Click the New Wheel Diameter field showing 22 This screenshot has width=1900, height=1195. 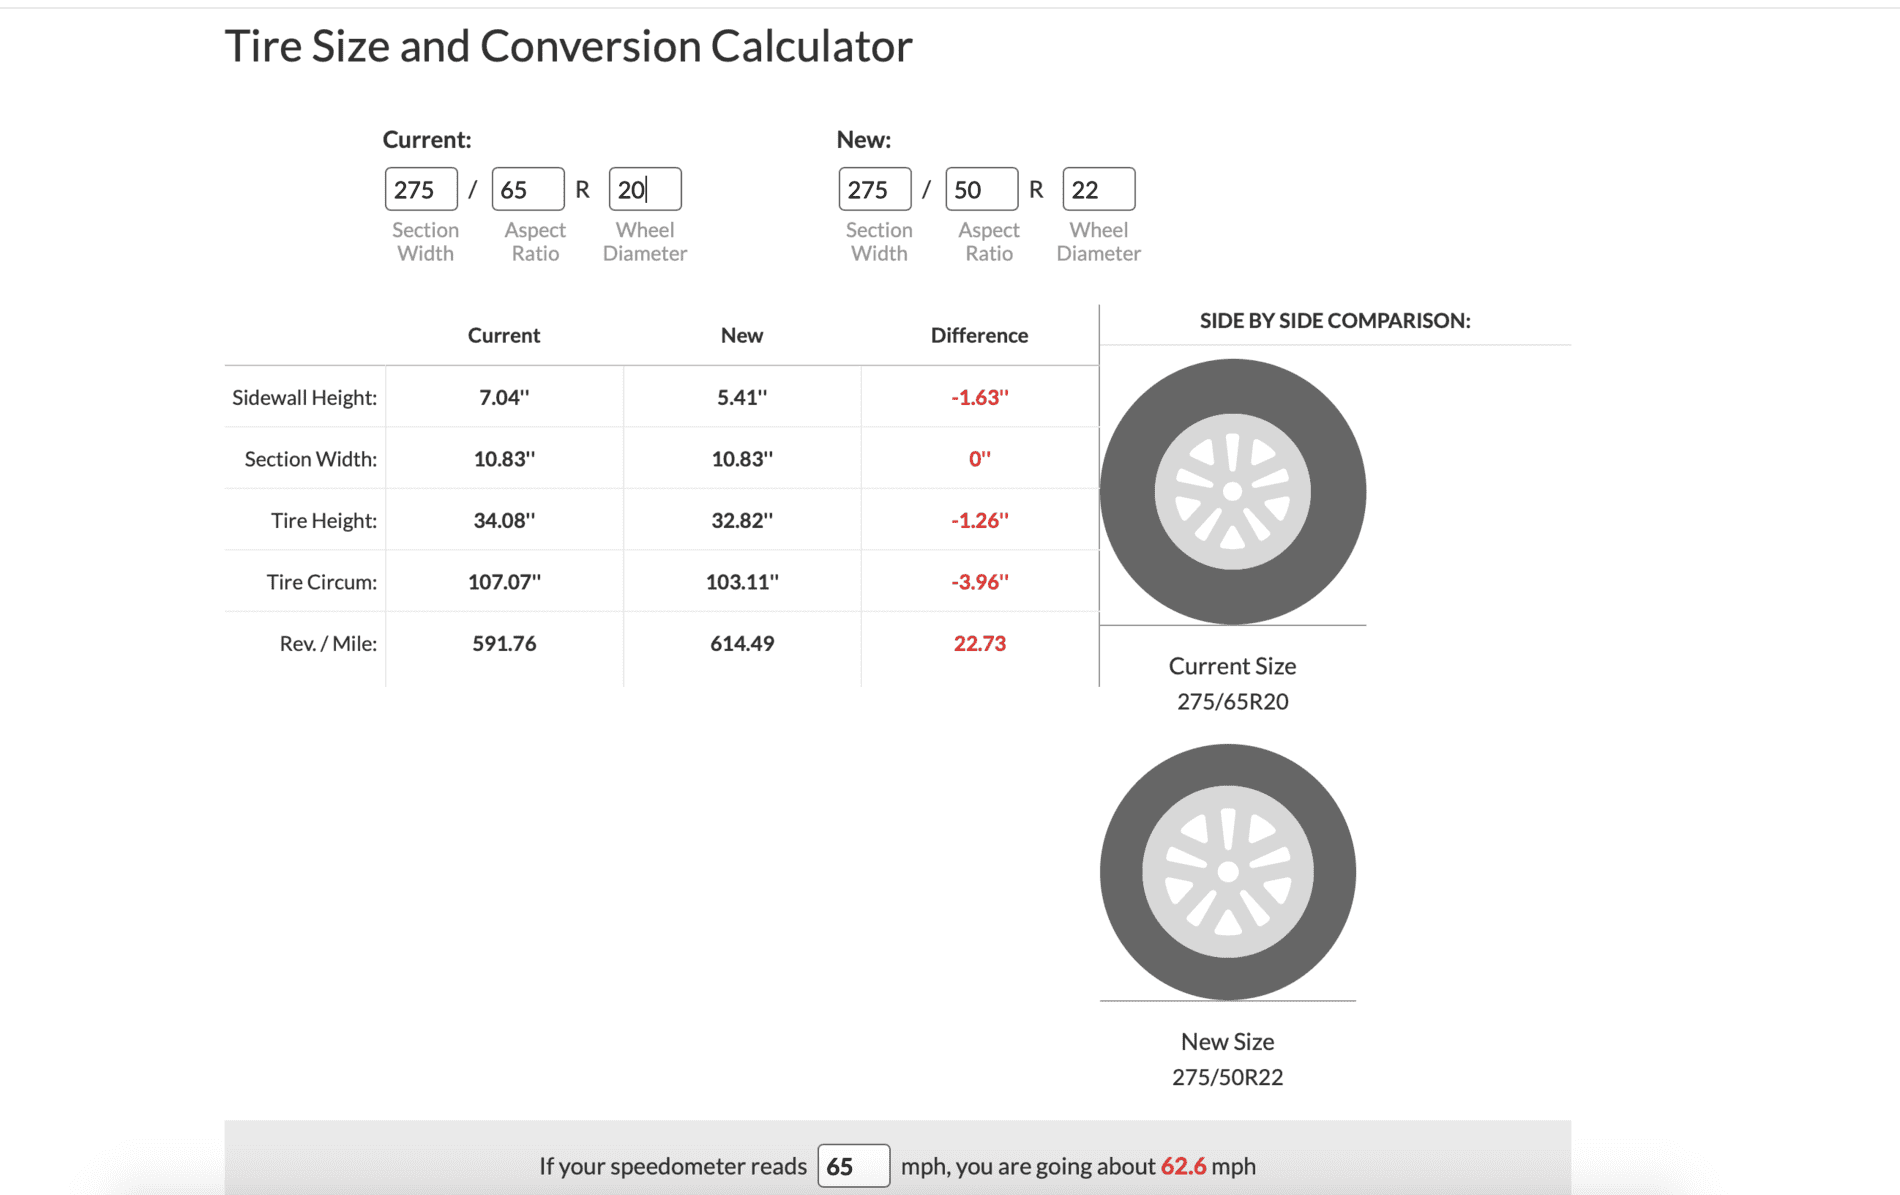1099,189
